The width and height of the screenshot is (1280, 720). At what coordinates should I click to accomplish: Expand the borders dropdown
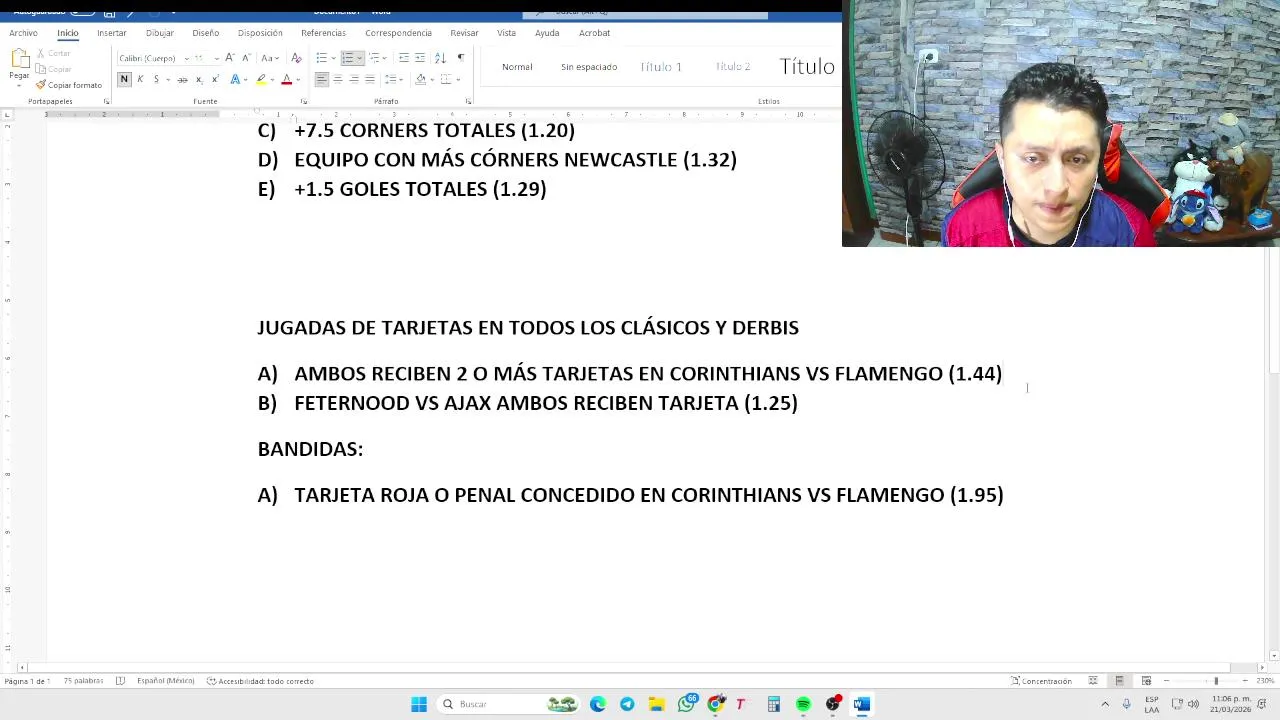pos(458,79)
